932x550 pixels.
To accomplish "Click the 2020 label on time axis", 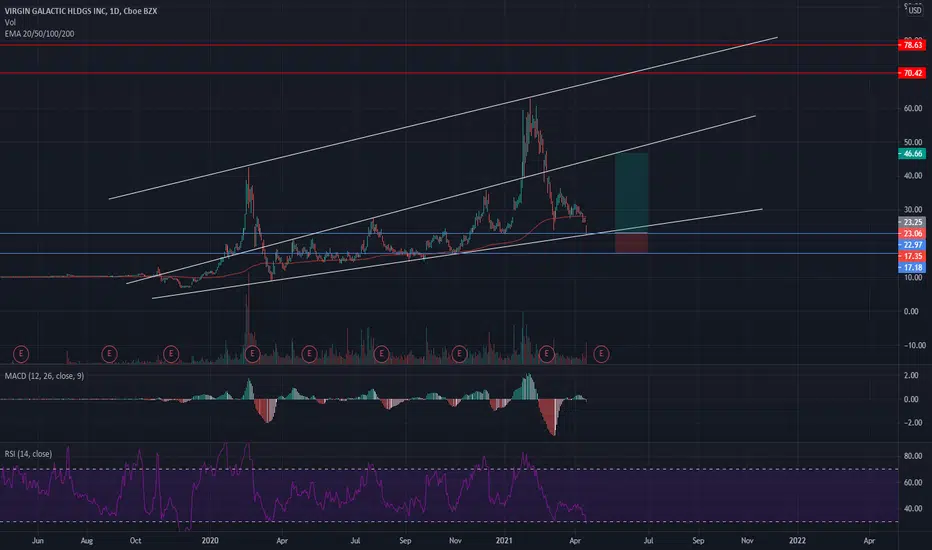I will (x=210, y=540).
